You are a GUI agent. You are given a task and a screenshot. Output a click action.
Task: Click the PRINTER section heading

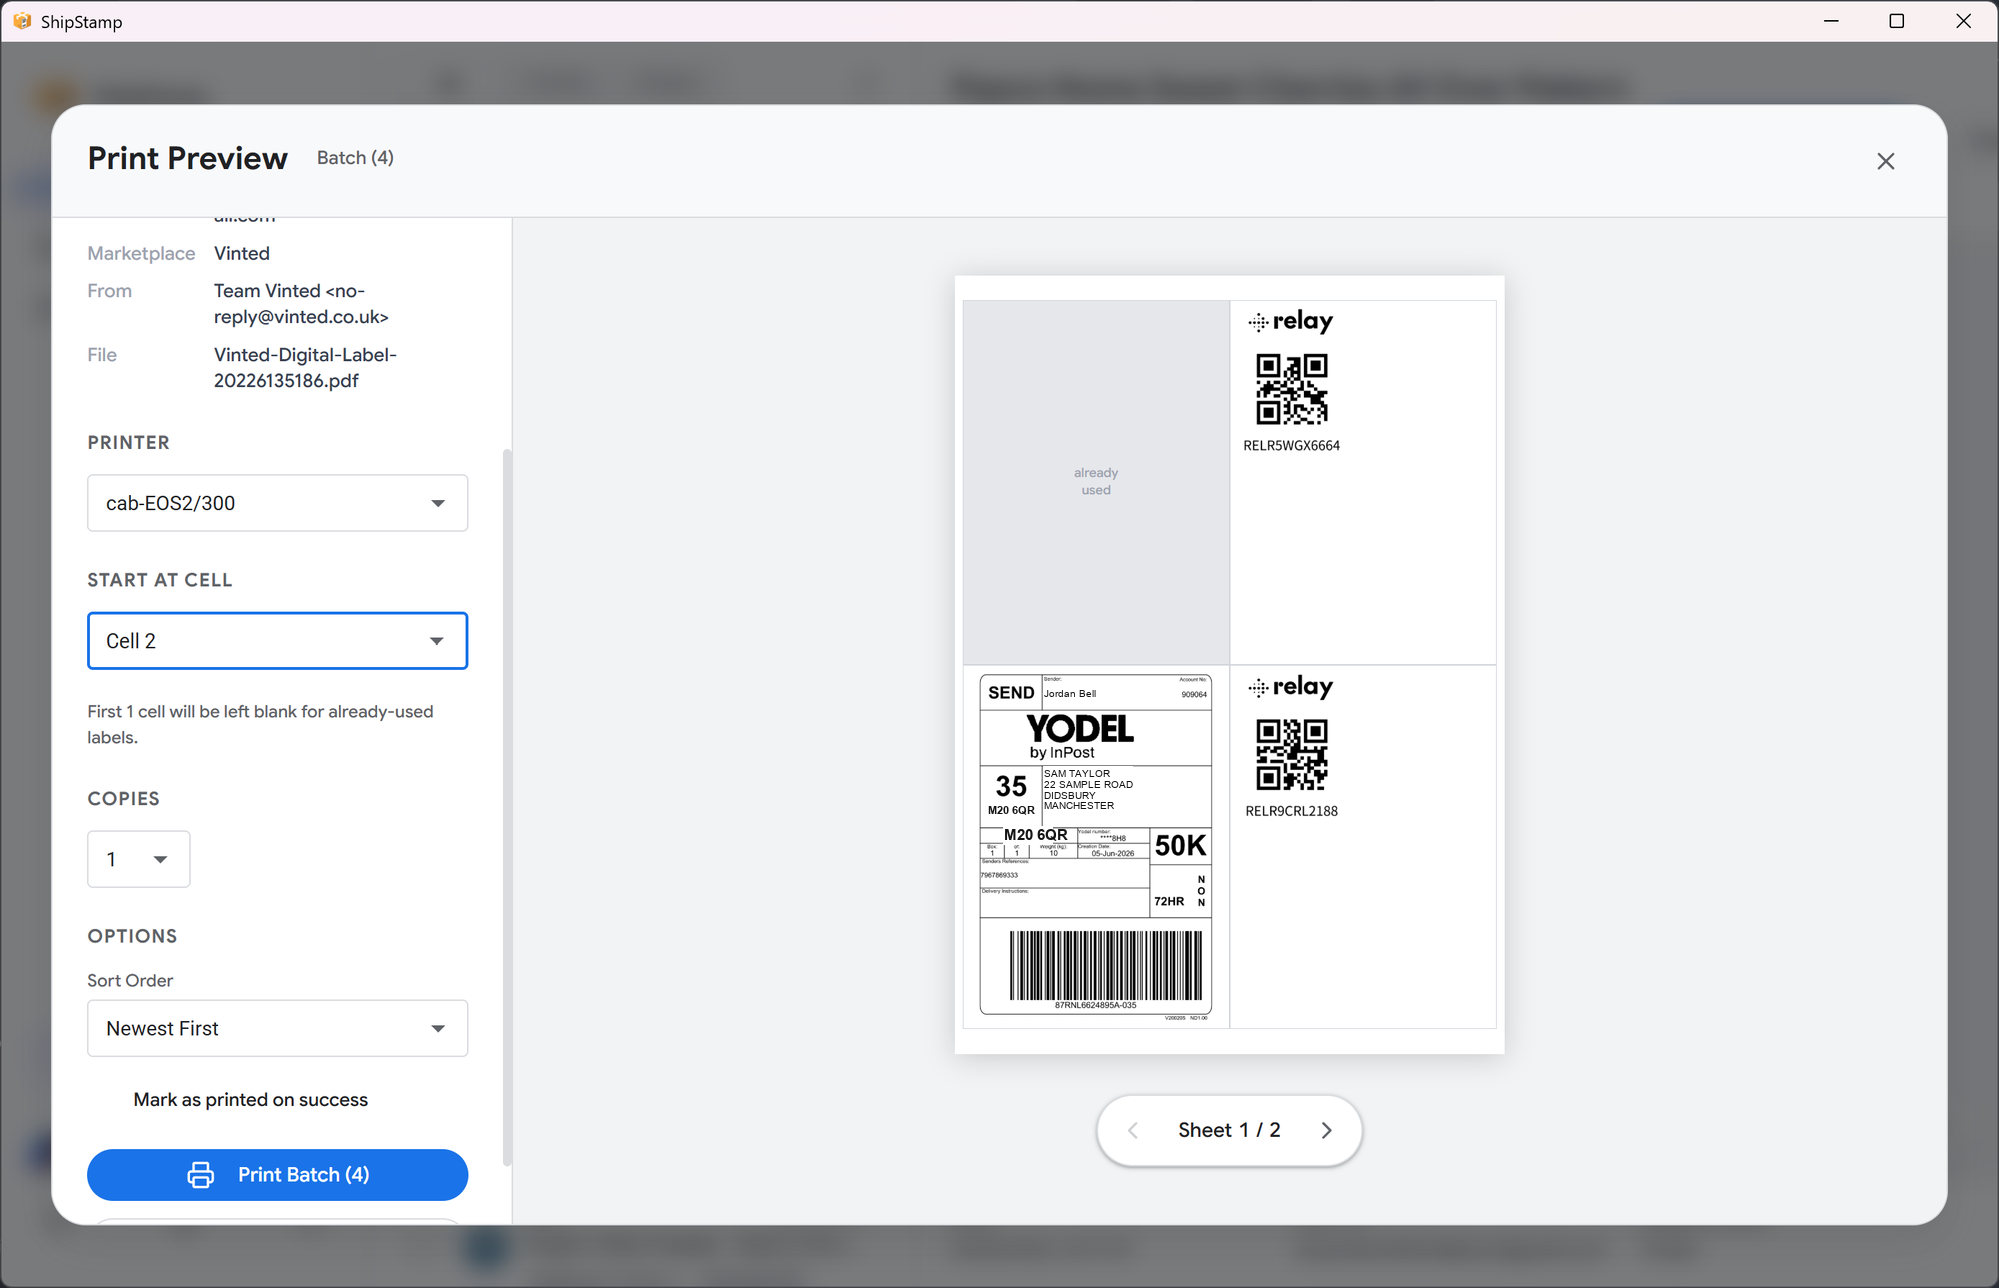click(x=128, y=442)
